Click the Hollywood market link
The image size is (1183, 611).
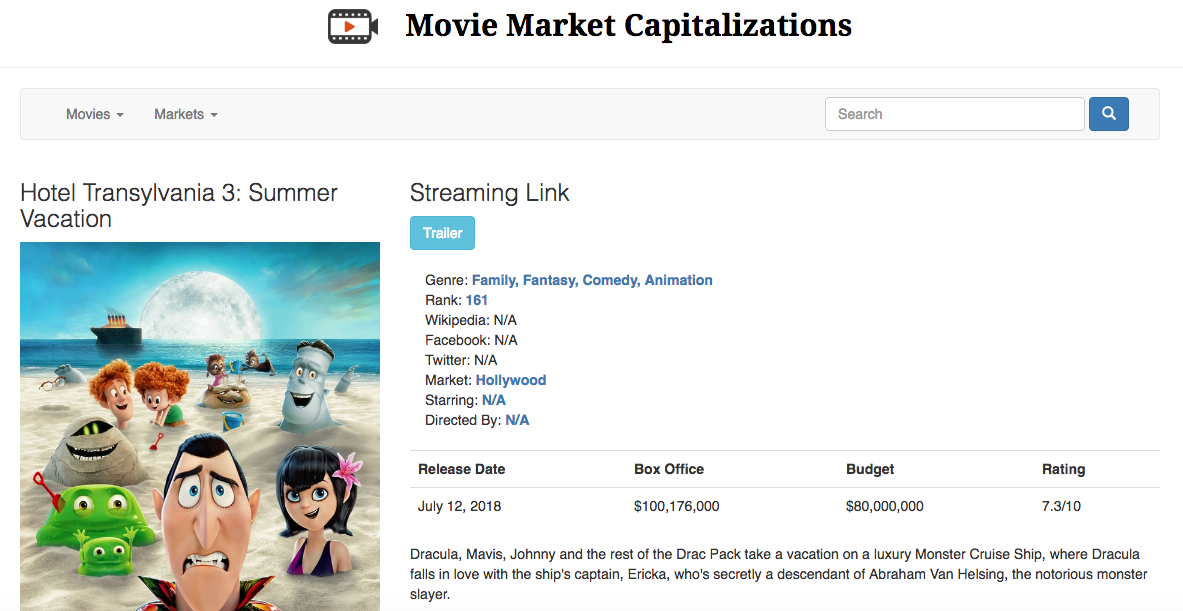coord(510,380)
